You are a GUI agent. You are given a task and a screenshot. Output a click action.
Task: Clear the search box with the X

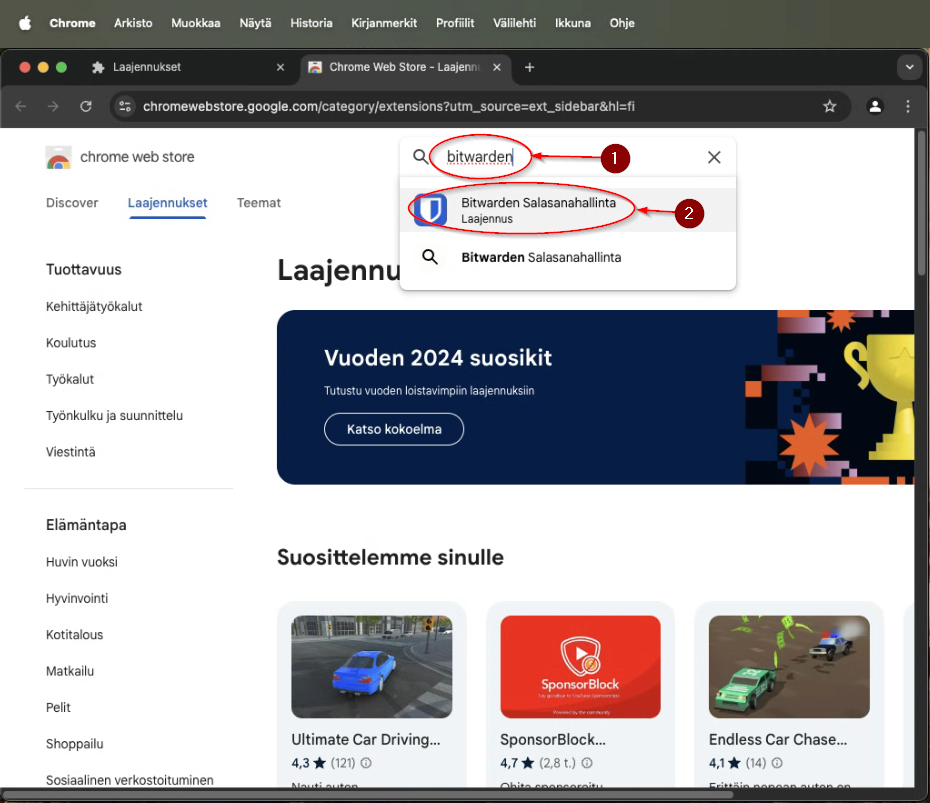pyautogui.click(x=714, y=157)
